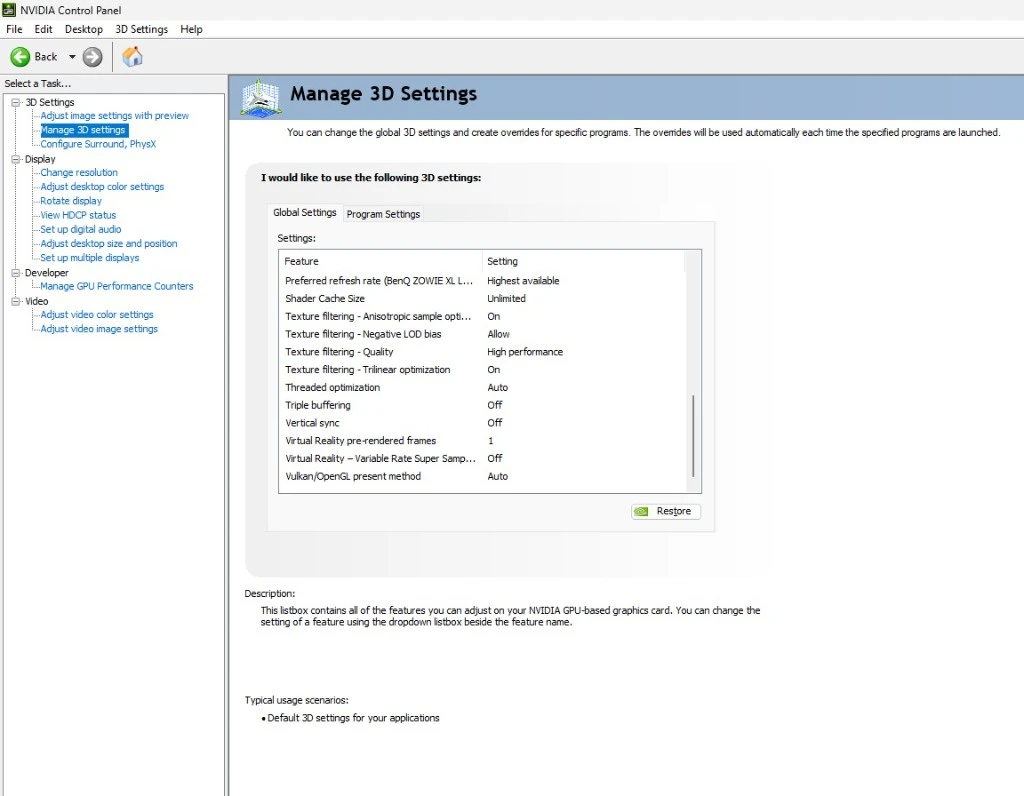Select Manage 3D settings in the tree
Image resolution: width=1024 pixels, height=796 pixels.
click(x=83, y=130)
